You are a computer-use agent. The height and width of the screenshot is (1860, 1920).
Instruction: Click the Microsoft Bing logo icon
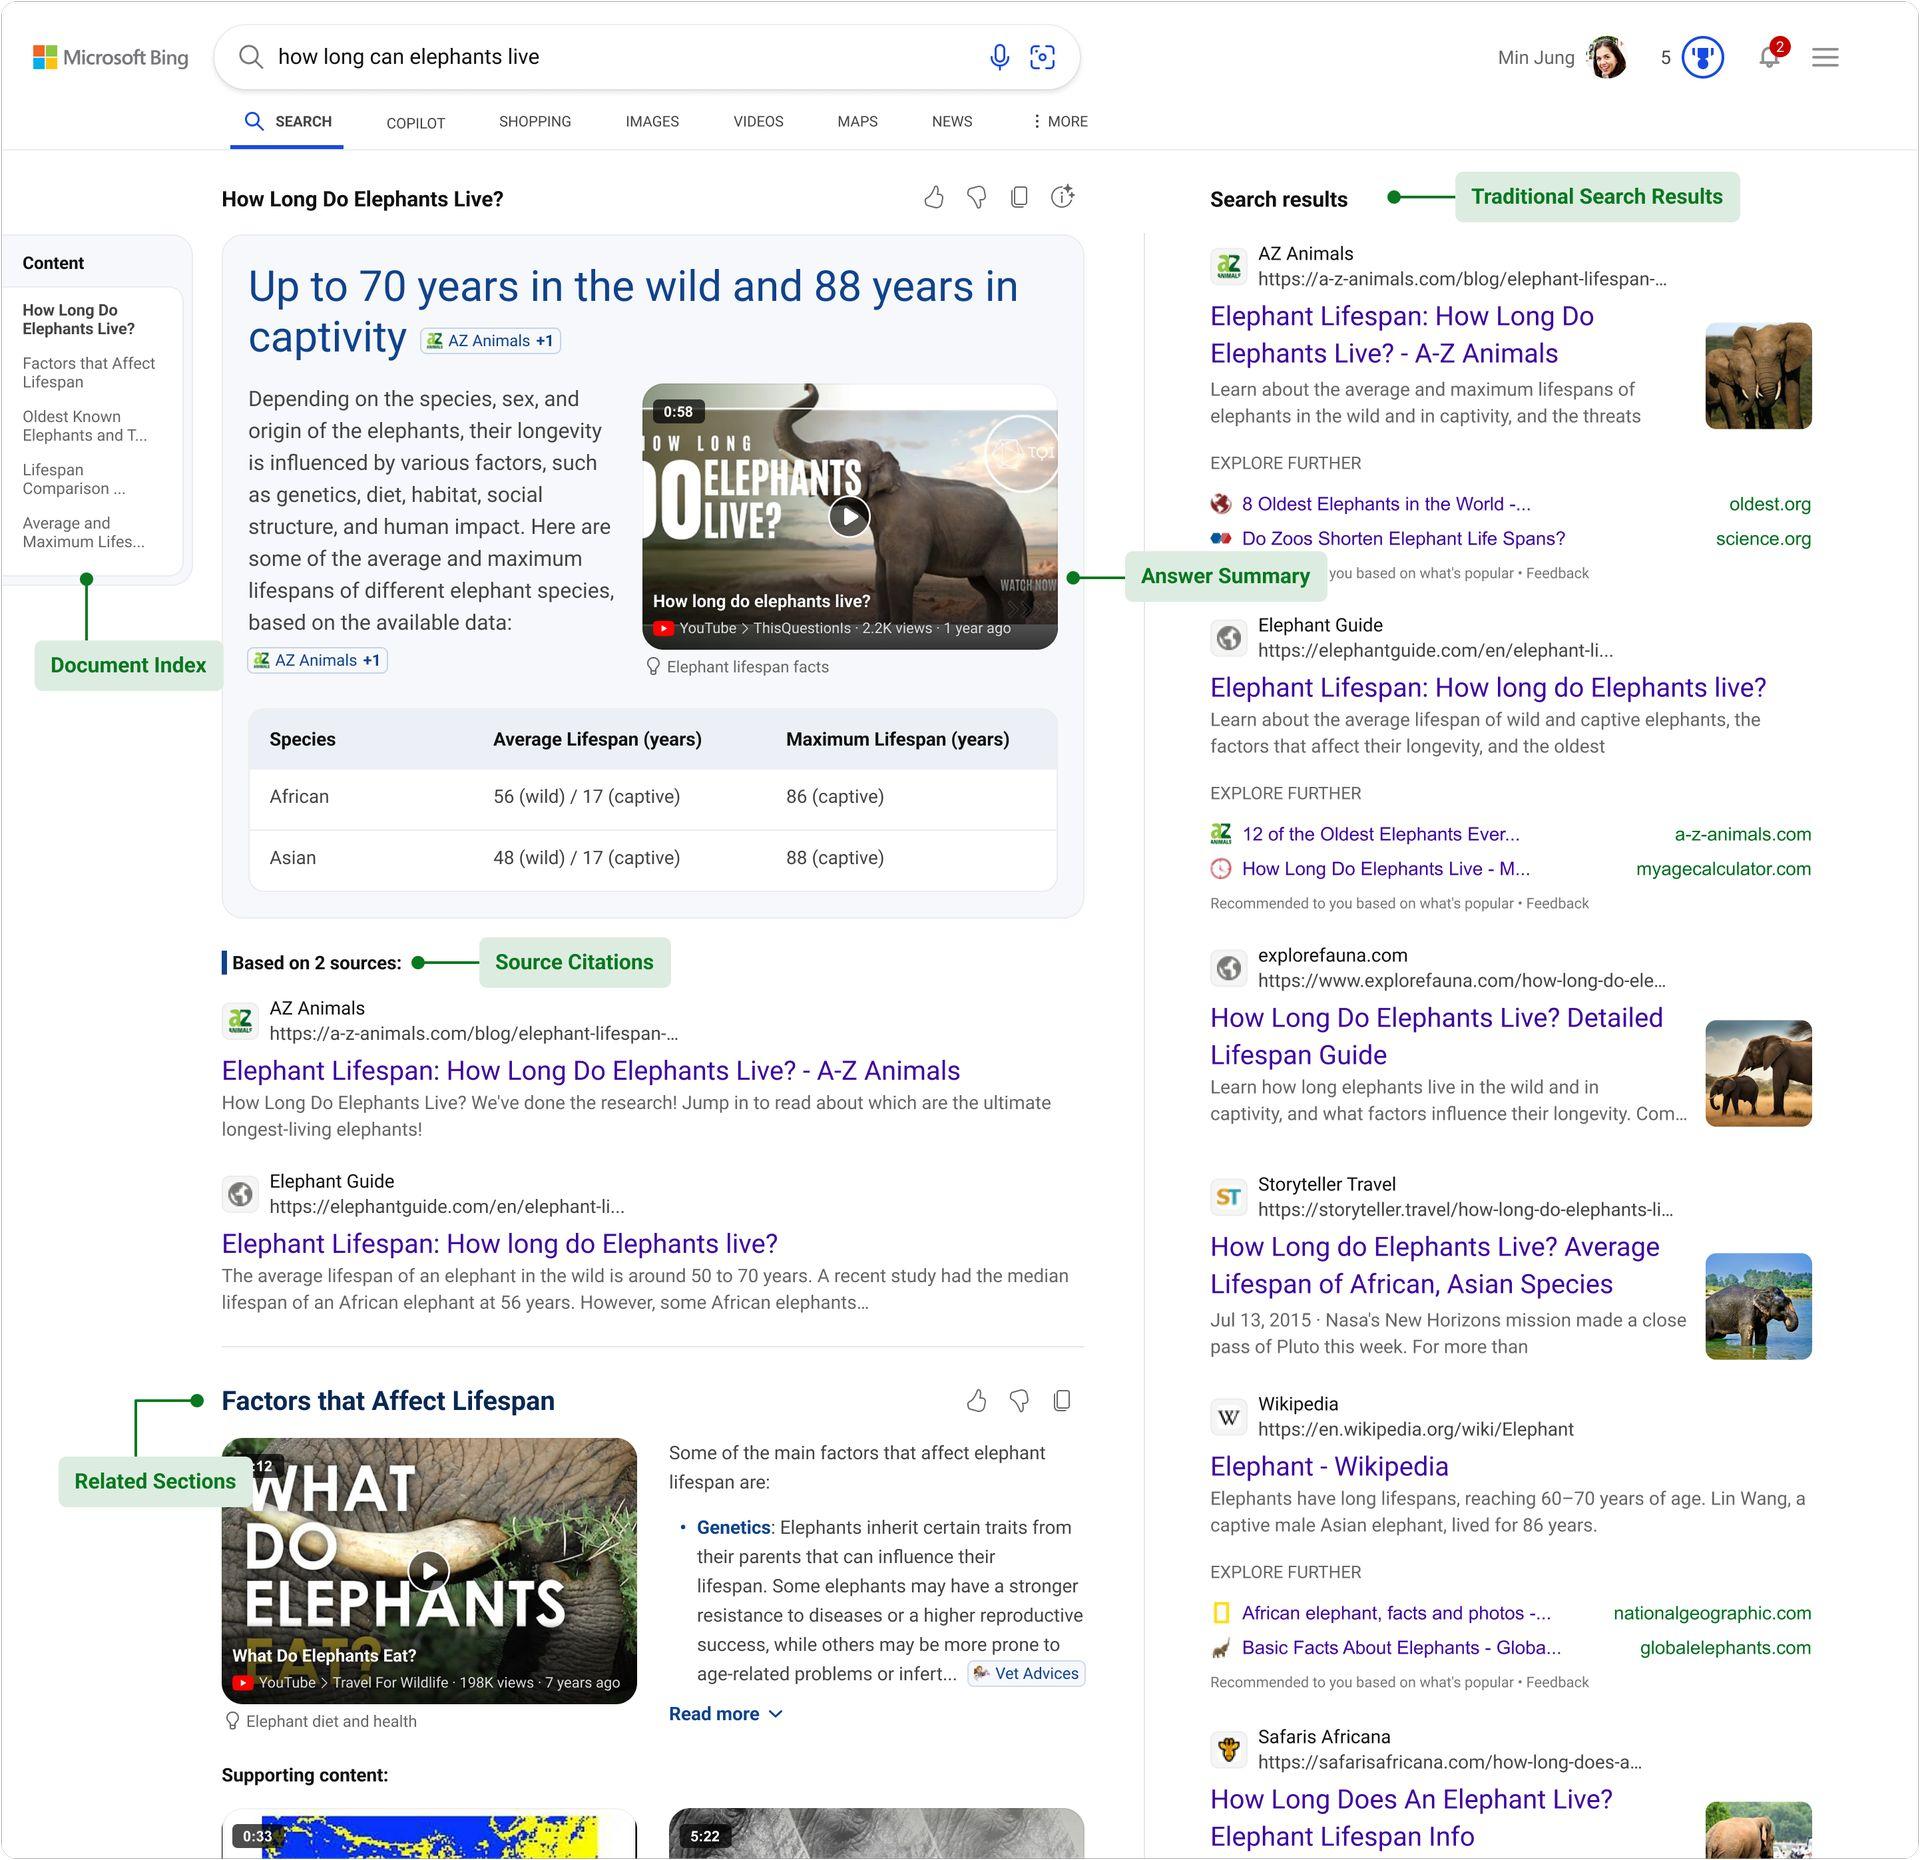click(x=46, y=57)
